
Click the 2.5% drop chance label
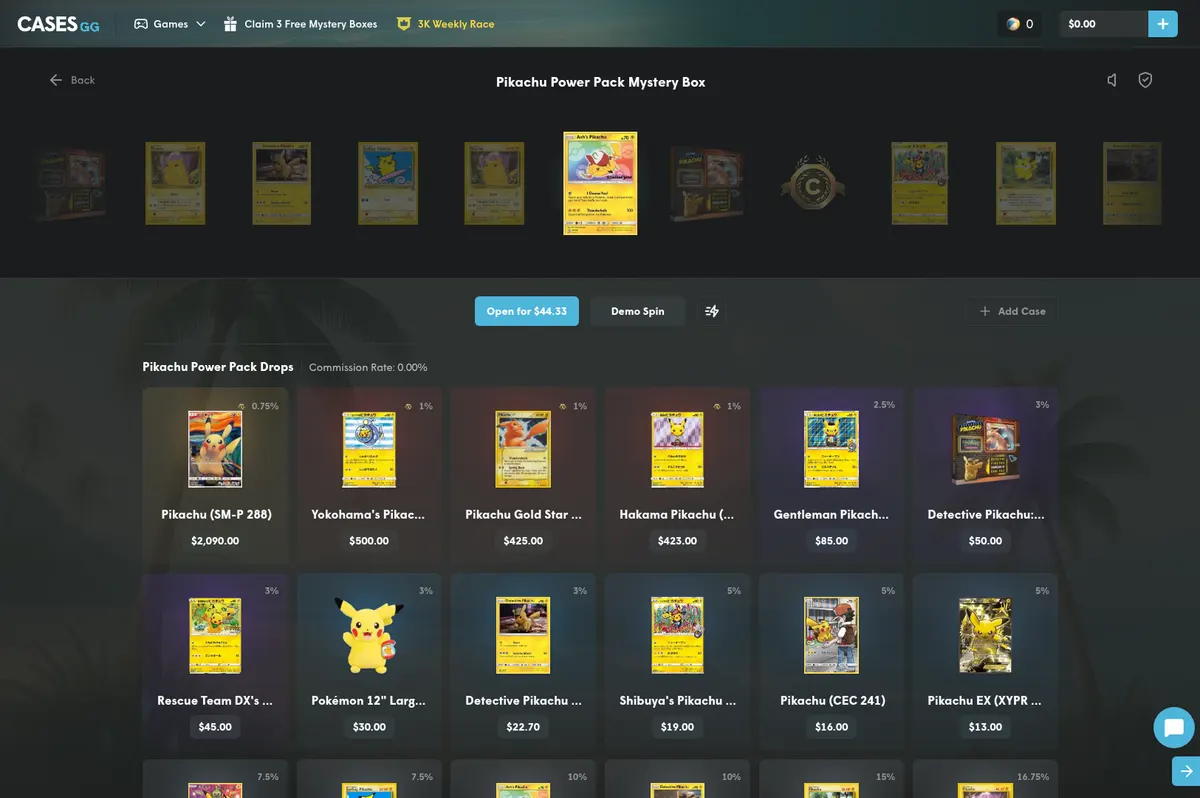click(x=884, y=405)
